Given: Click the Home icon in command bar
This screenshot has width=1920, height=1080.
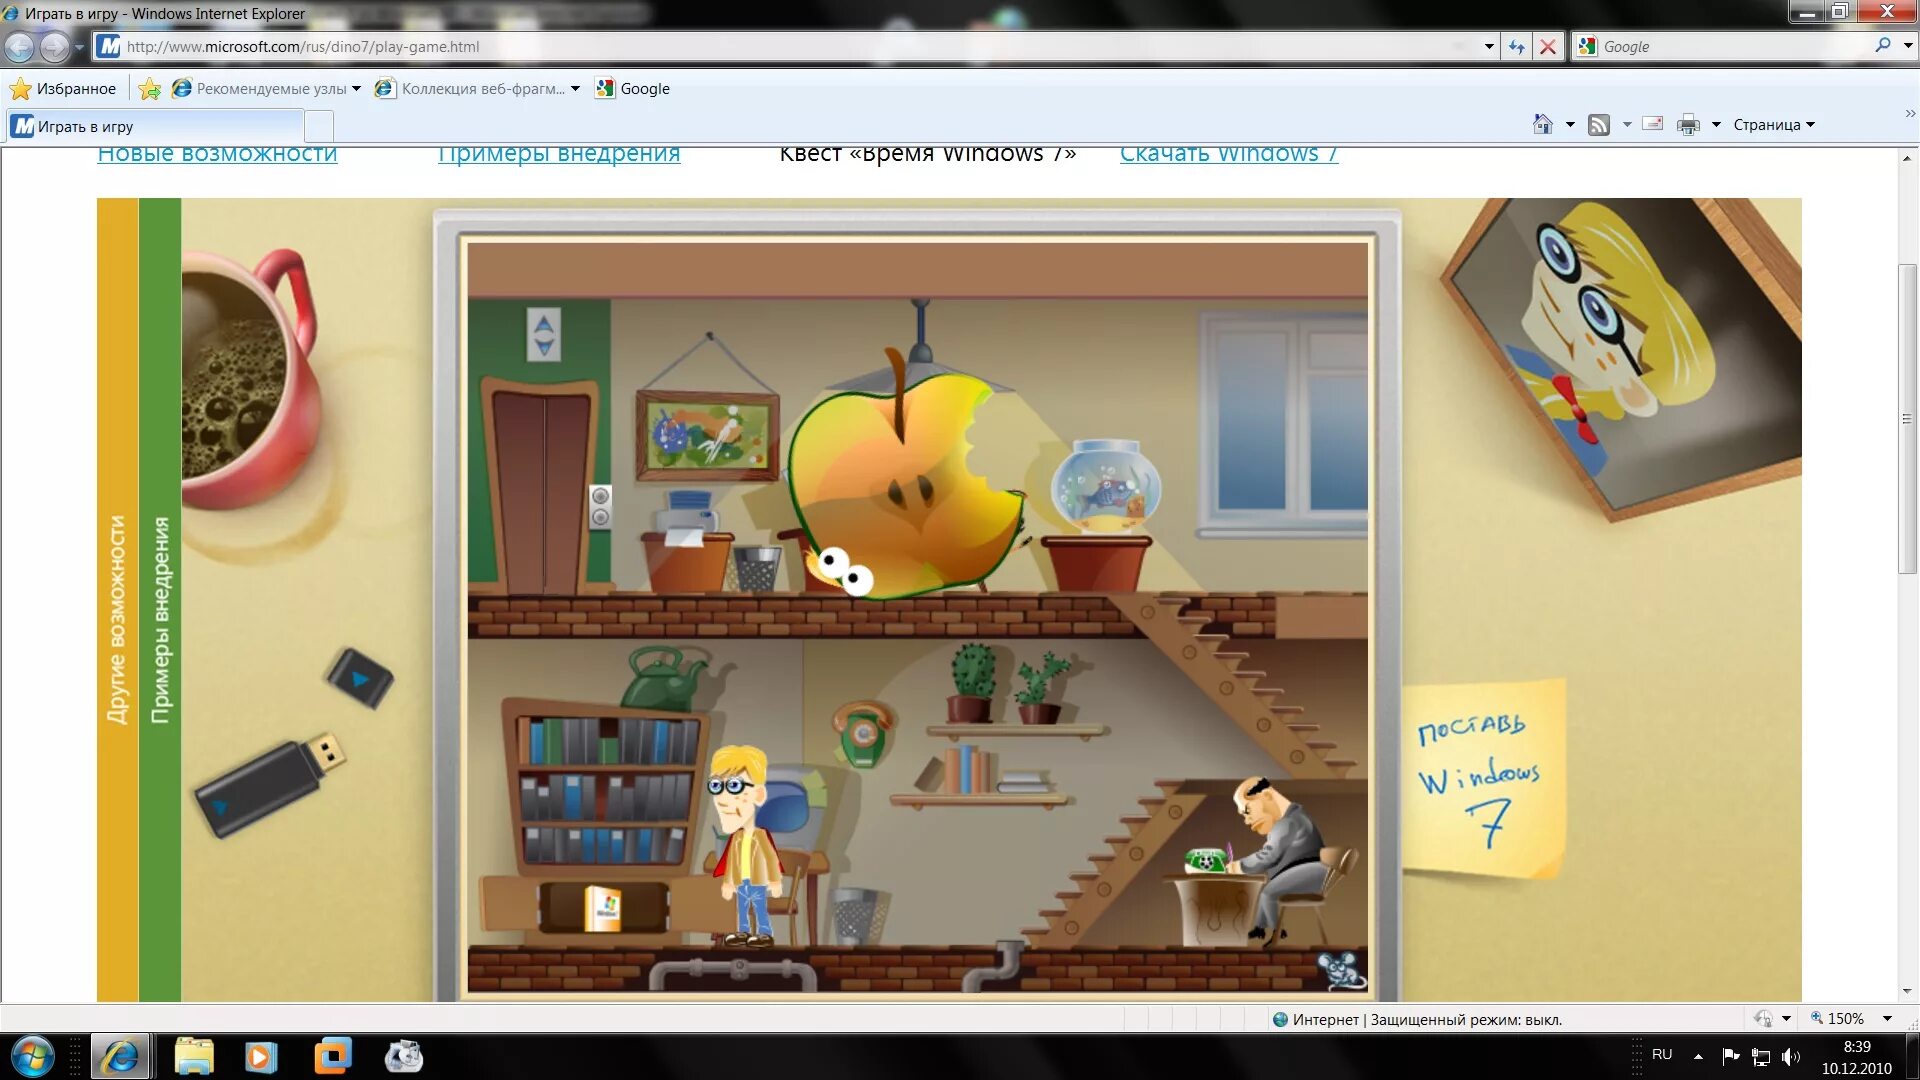Looking at the screenshot, I should (1543, 124).
